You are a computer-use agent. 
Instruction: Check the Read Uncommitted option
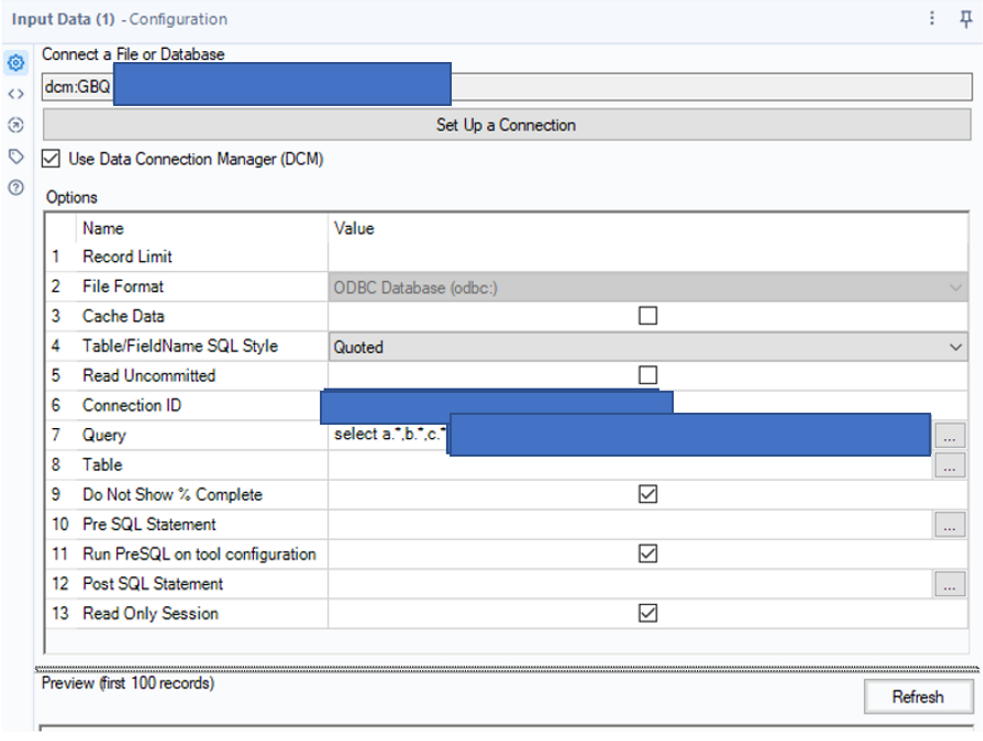pos(647,376)
